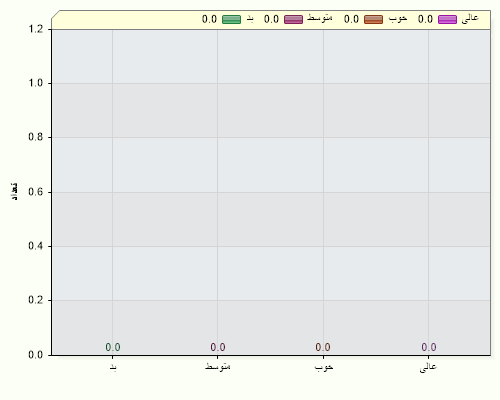Screen dimensions: 500x400
Task: Select the عالی legend label
Action: point(470,19)
